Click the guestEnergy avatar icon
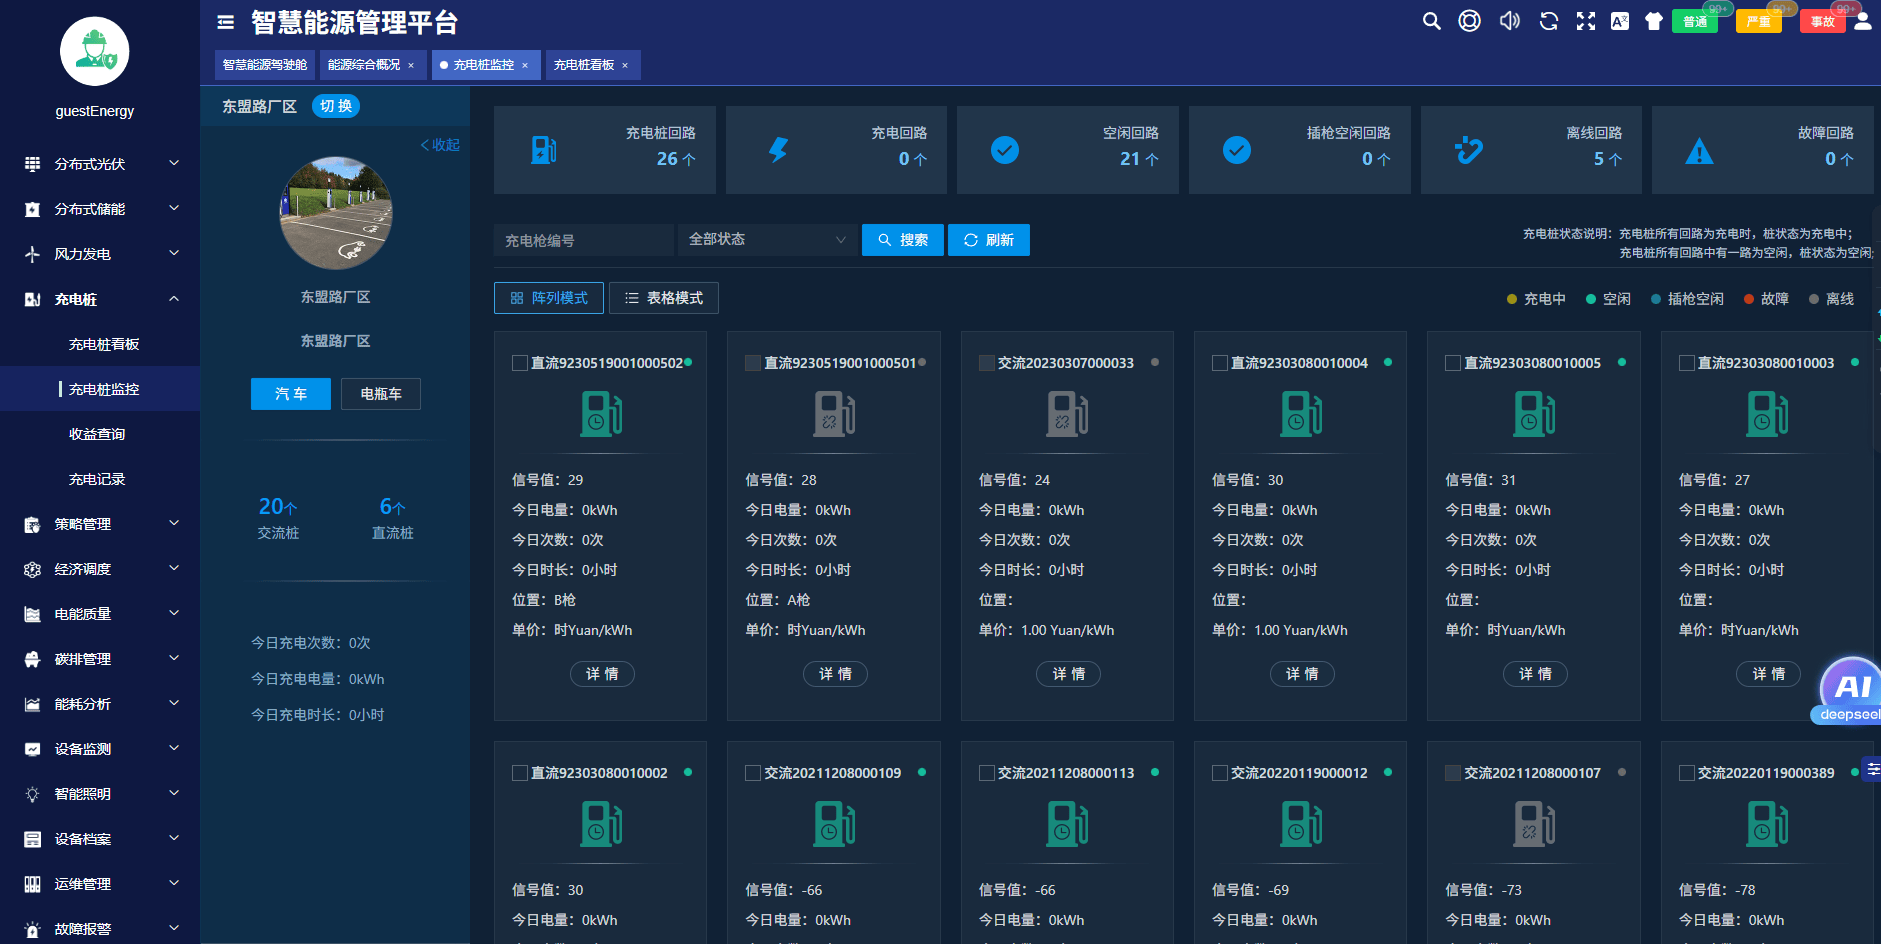The height and width of the screenshot is (944, 1881). (95, 51)
